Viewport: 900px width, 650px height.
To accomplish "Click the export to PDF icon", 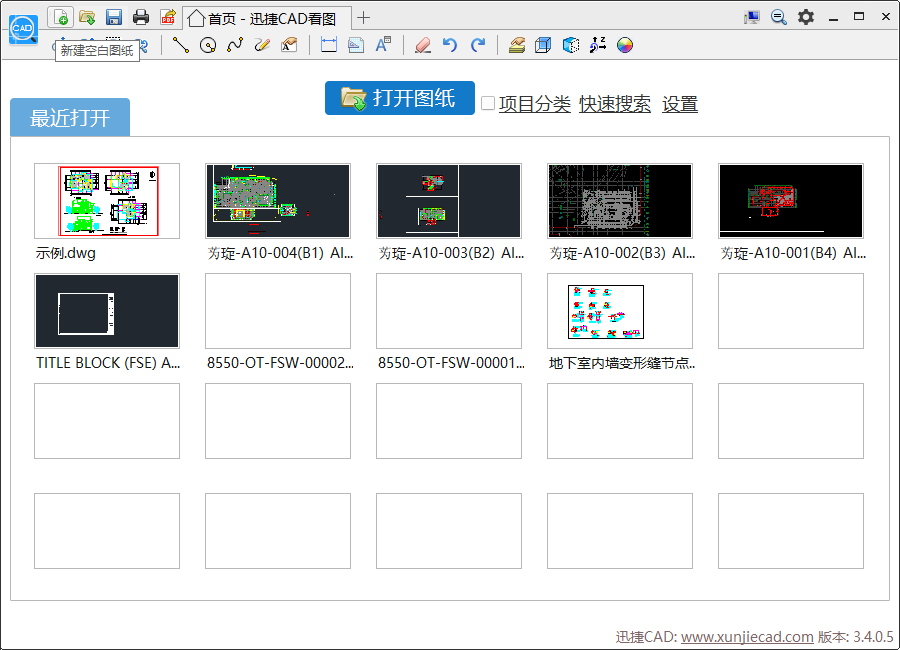I will (168, 17).
